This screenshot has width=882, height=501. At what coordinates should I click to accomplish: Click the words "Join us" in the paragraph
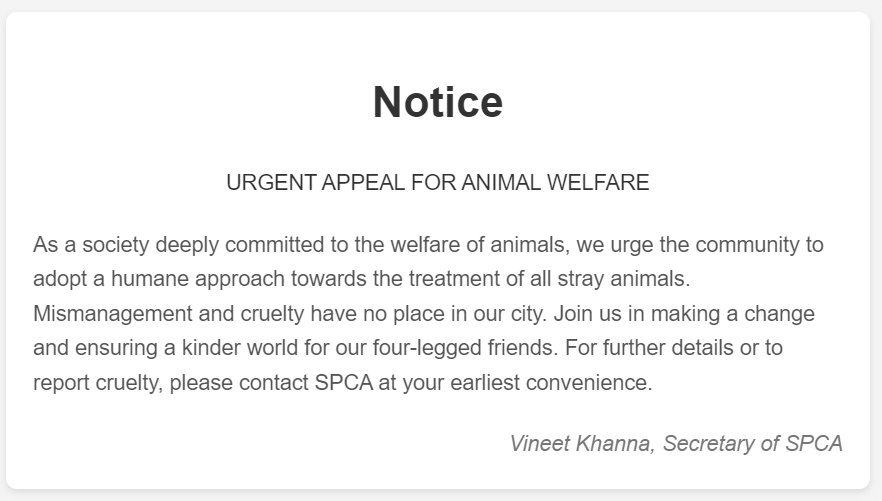[587, 314]
